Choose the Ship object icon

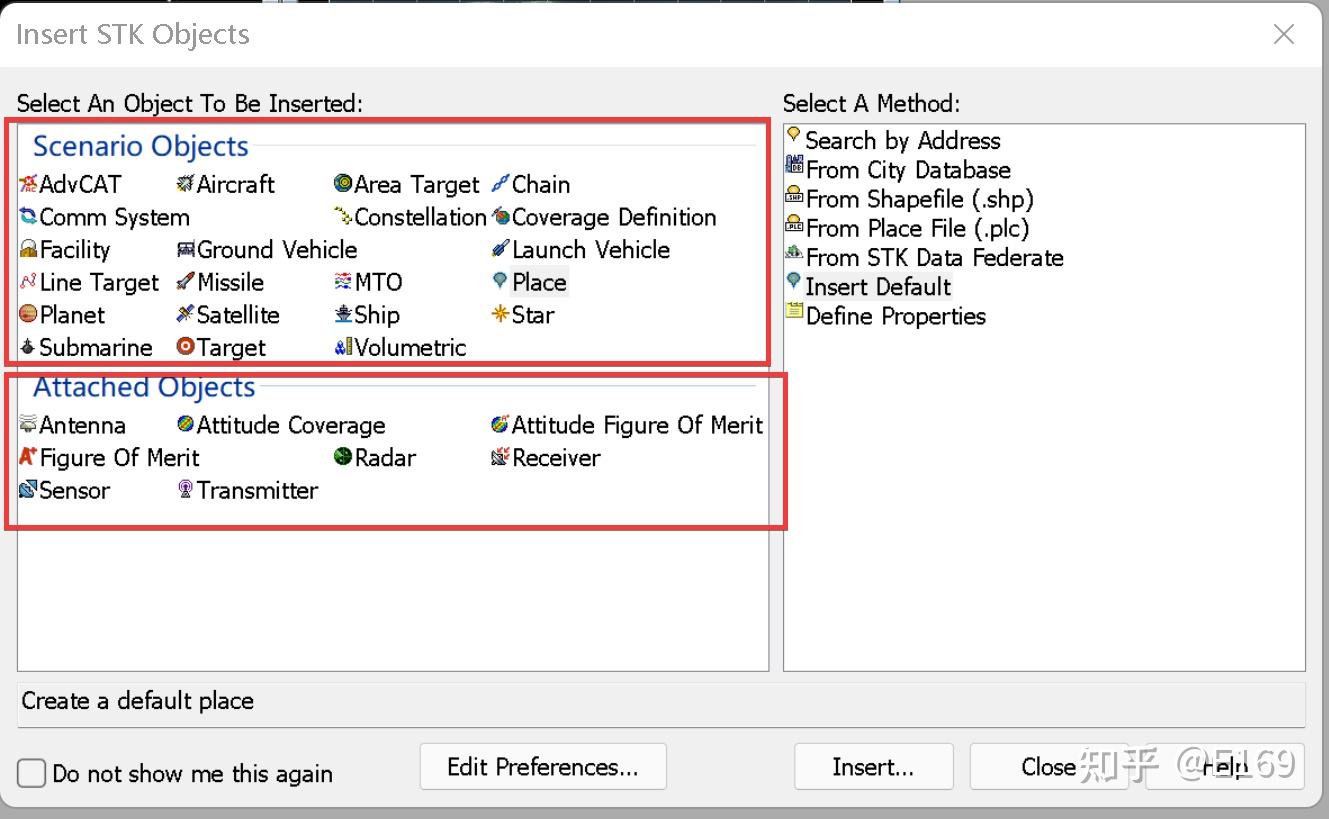pos(343,315)
